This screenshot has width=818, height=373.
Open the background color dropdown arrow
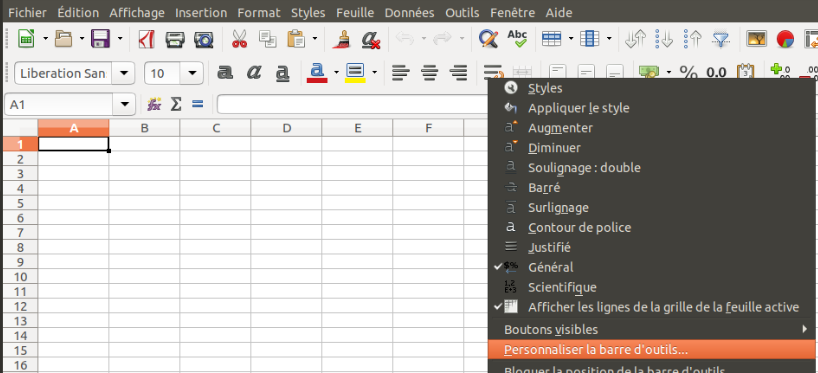375,73
